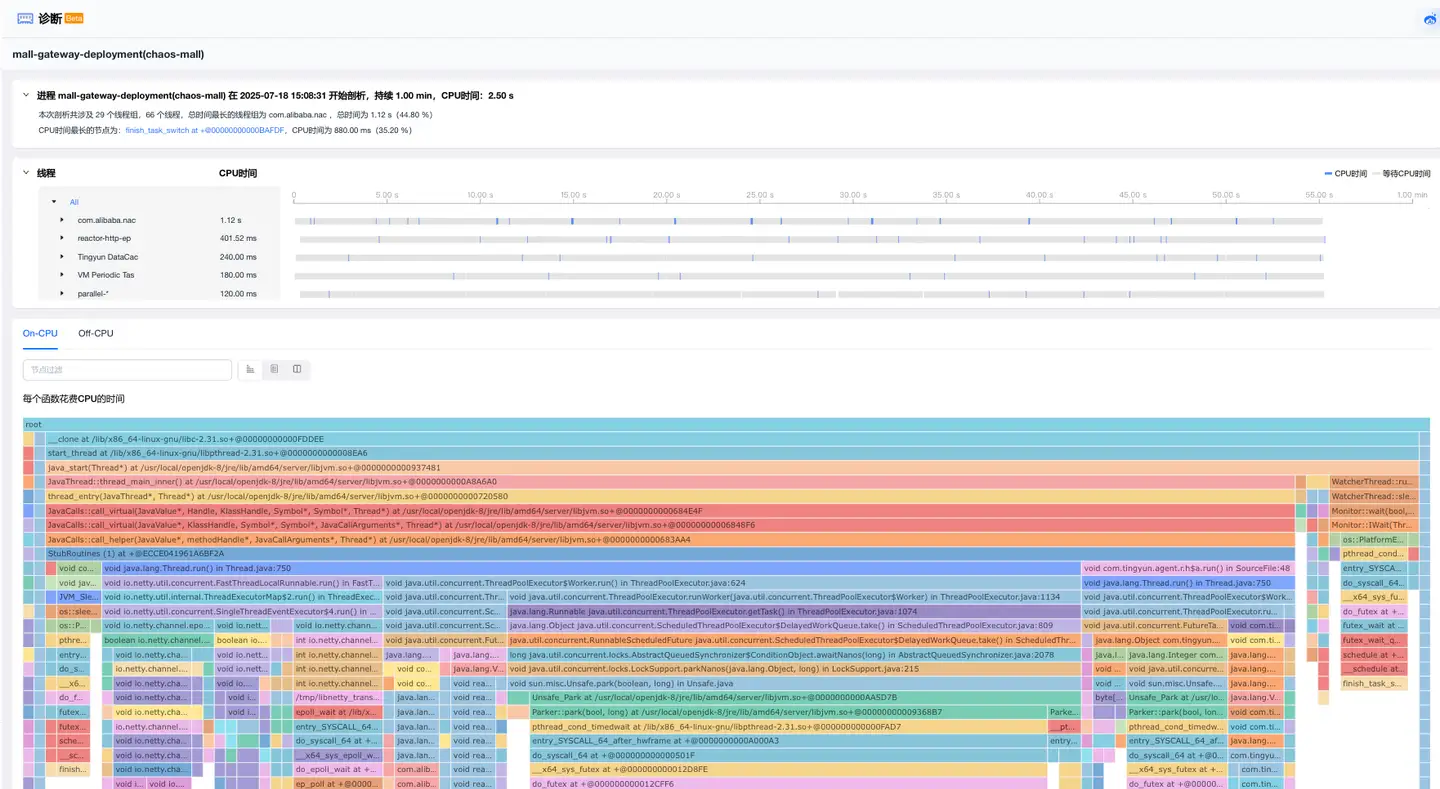Toggle 等待CPU时间 legend series
Viewport: 1440px width, 789px height.
tap(1401, 173)
